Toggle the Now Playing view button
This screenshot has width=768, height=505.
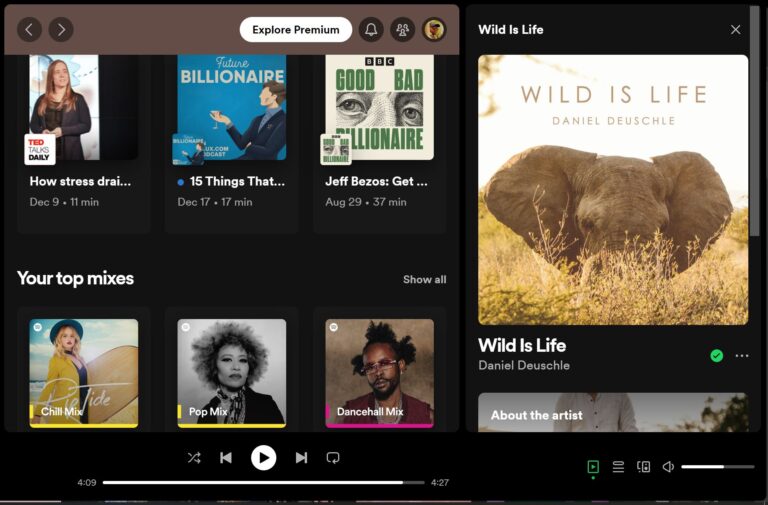point(593,467)
